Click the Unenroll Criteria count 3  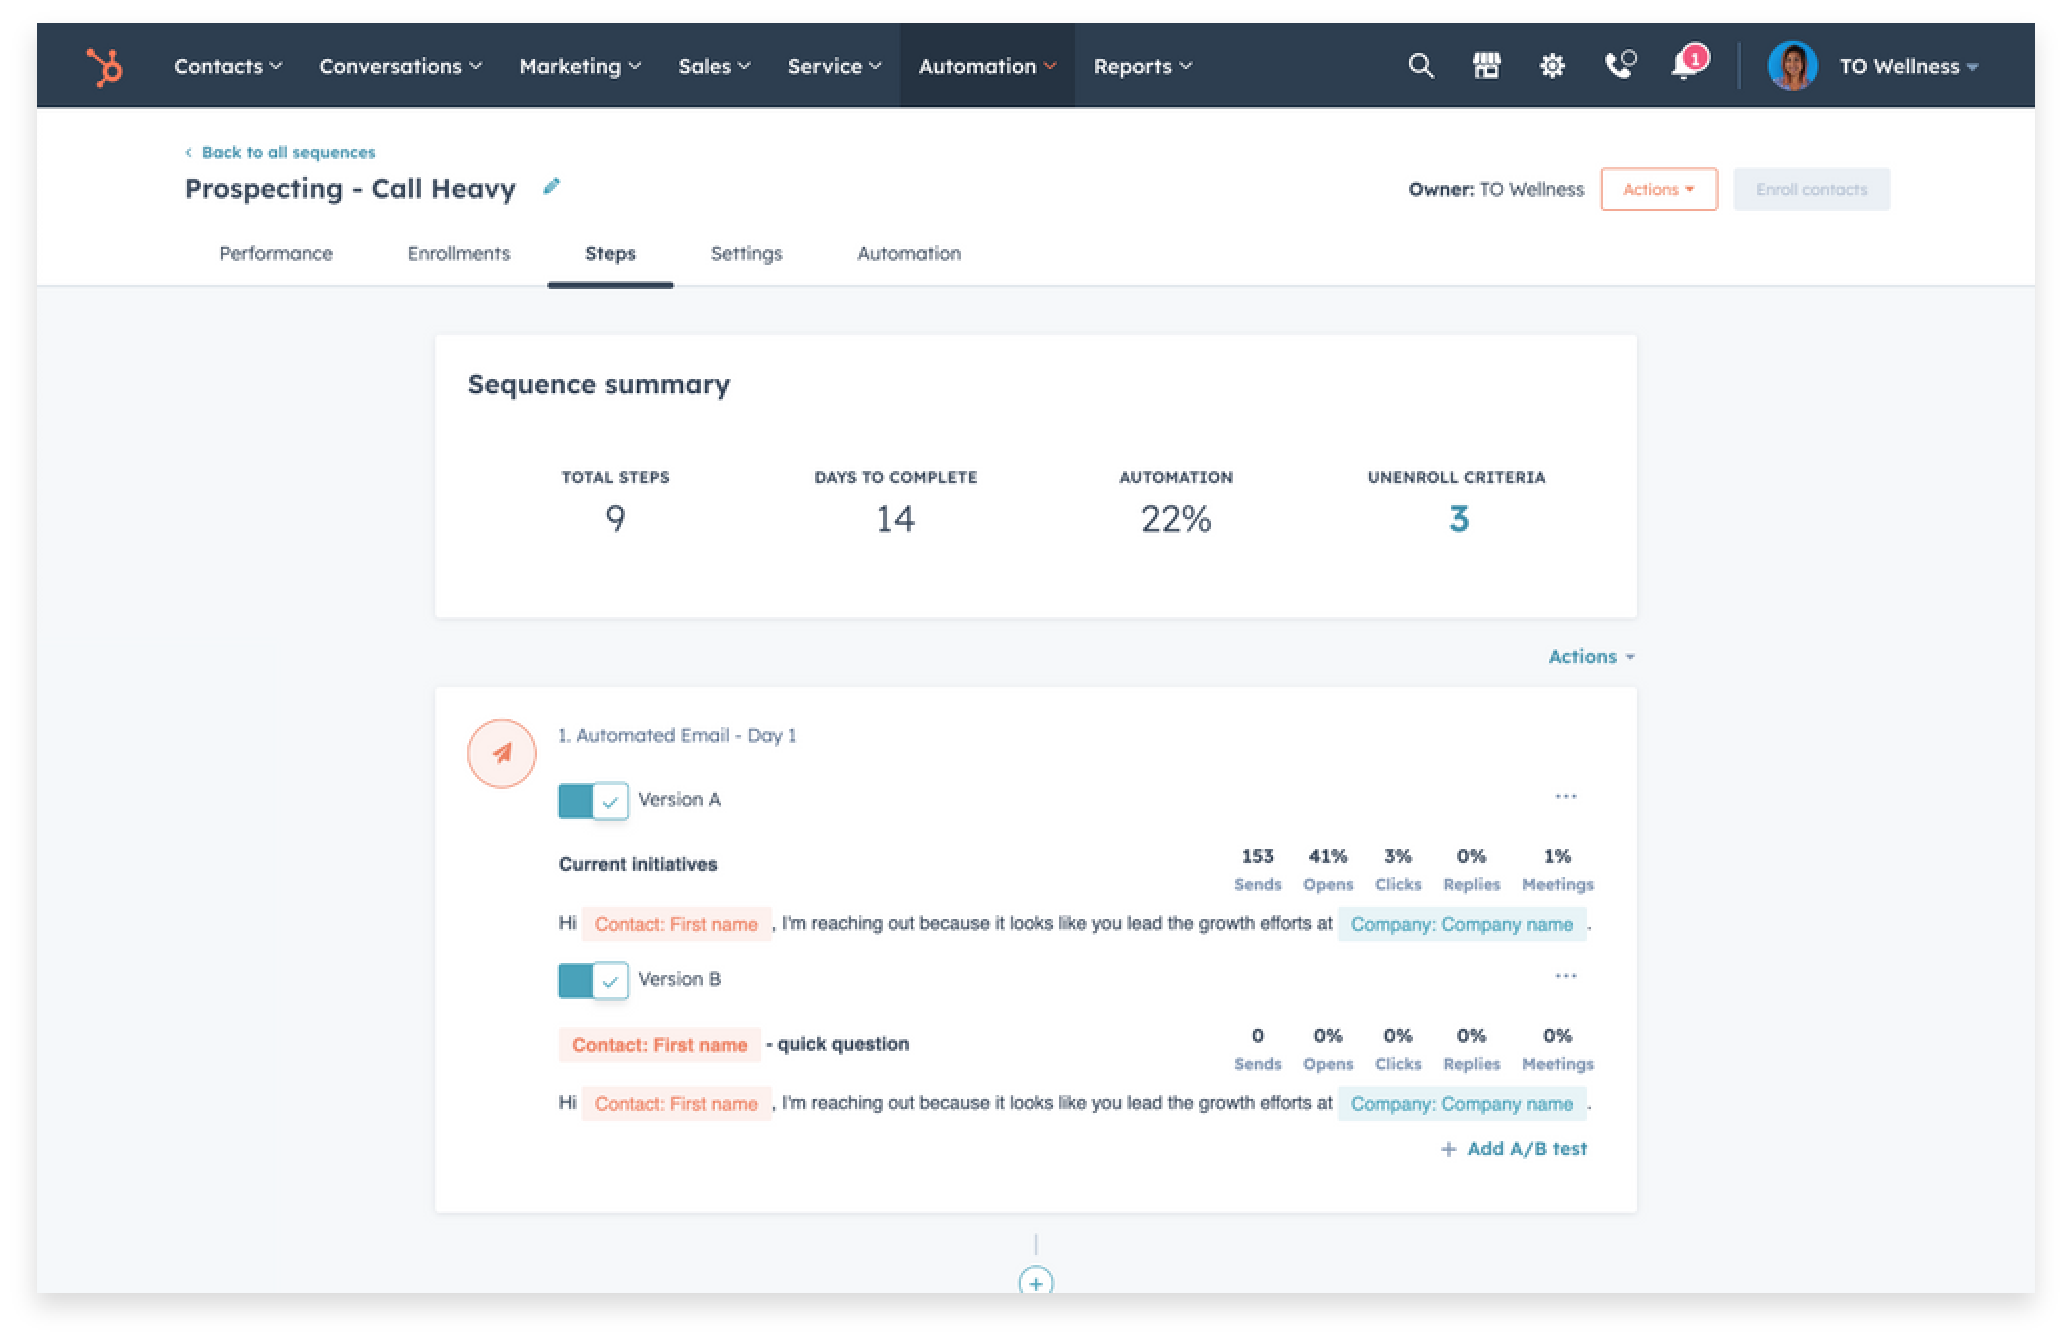(1458, 519)
